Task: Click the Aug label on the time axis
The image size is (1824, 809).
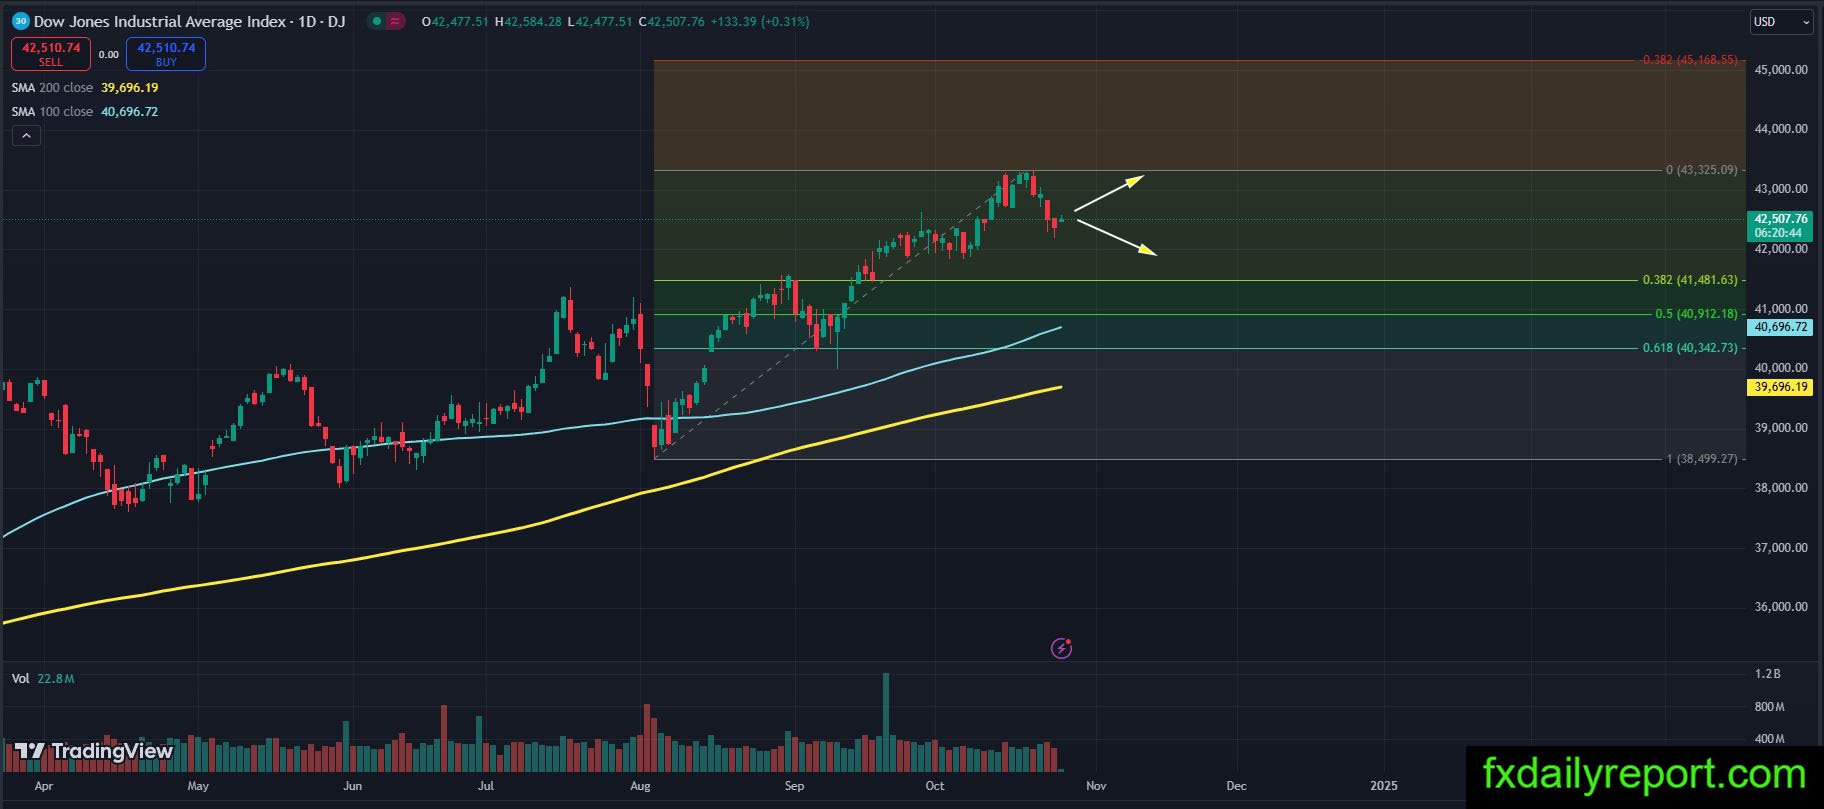Action: click(641, 786)
